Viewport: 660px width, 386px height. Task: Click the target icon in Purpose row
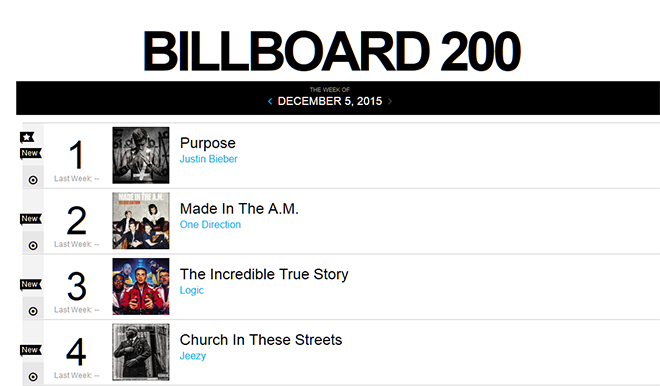[x=33, y=180]
